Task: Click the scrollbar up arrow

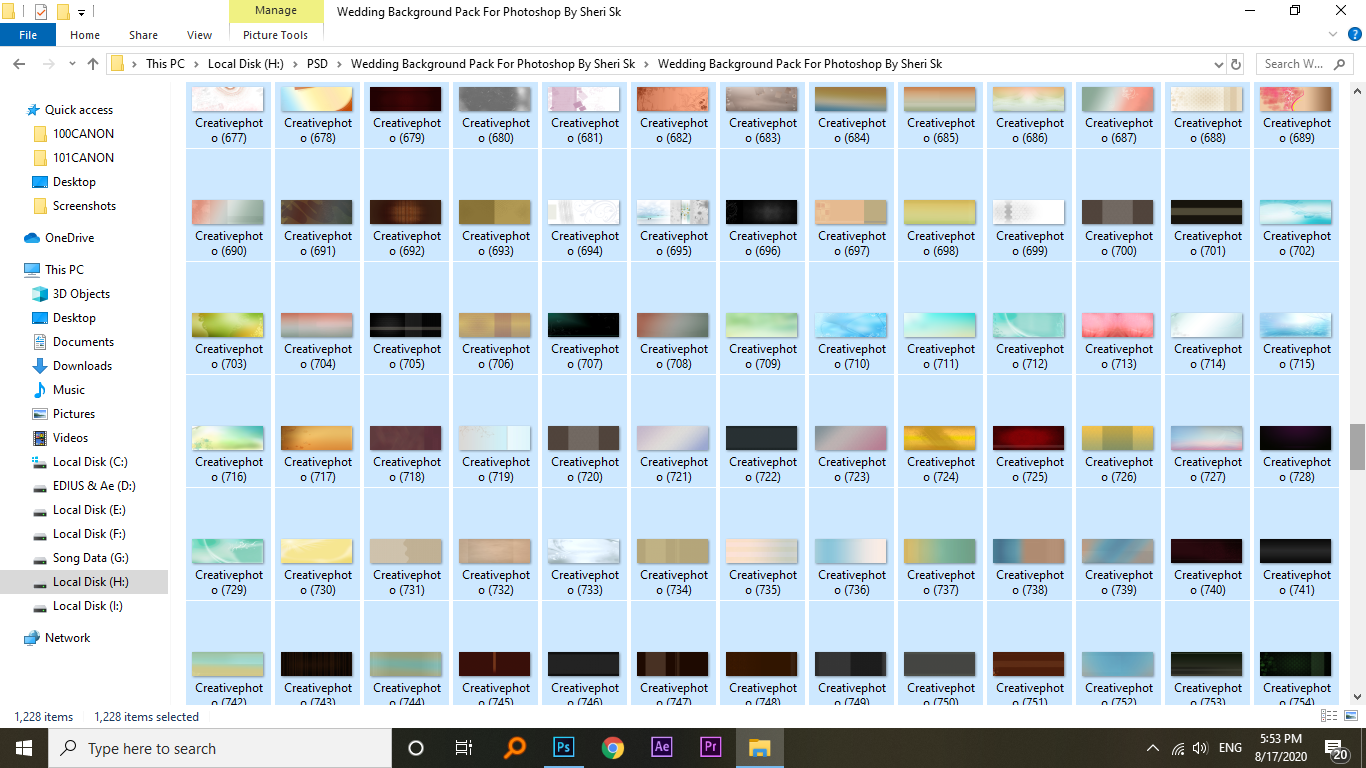Action: pos(1357,89)
